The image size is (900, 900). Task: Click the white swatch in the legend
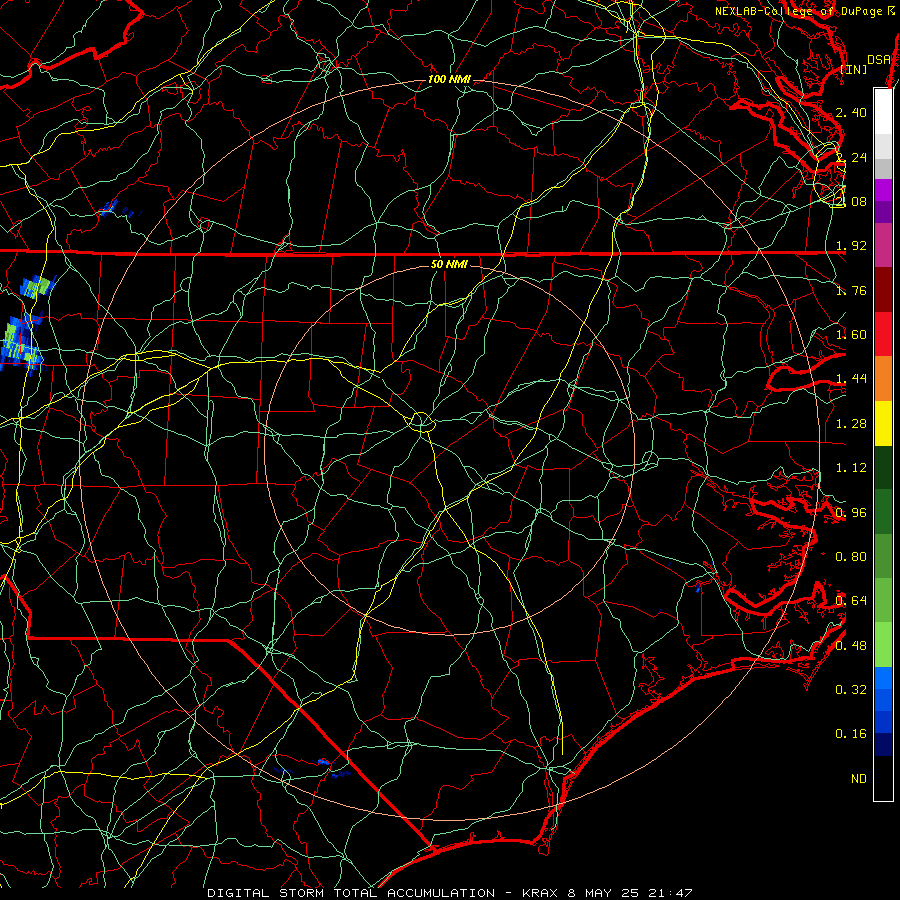pyautogui.click(x=883, y=112)
